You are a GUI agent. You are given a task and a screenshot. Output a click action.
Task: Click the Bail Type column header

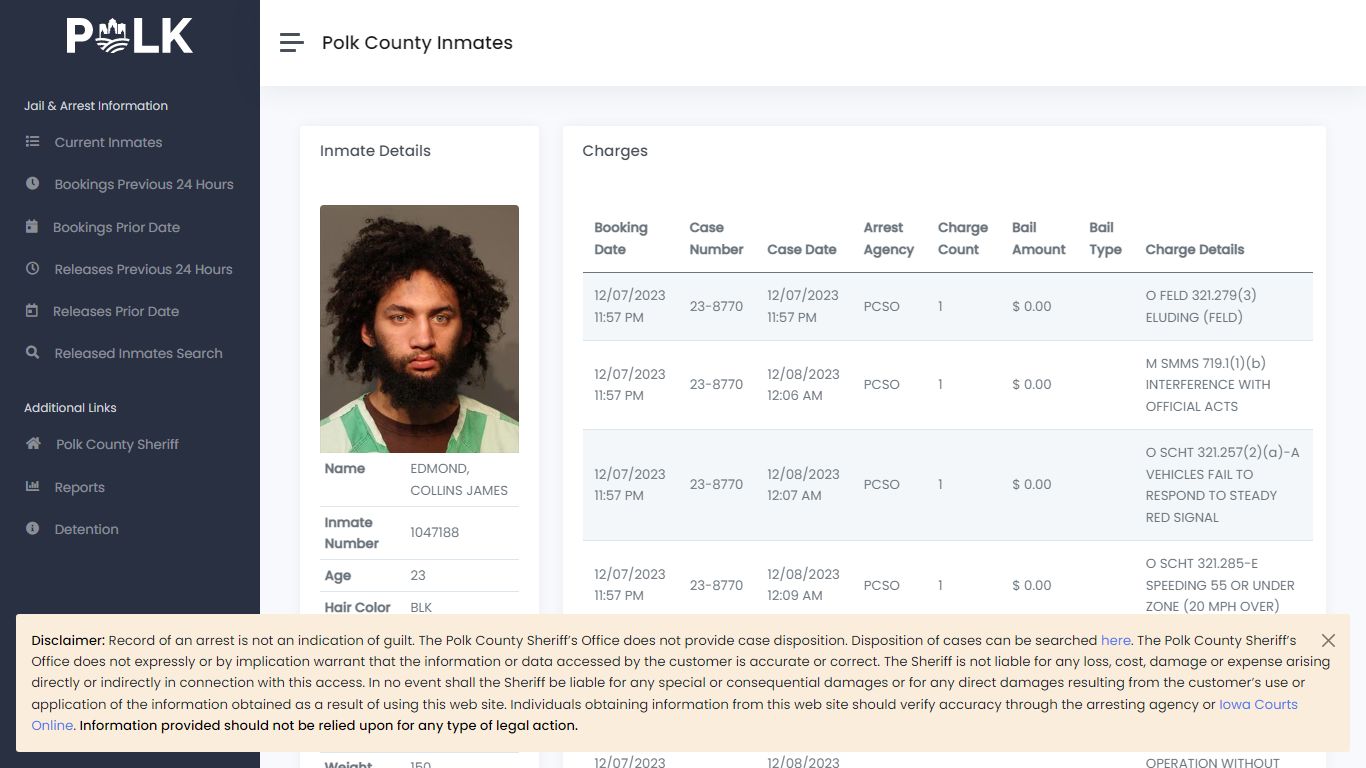(1105, 238)
